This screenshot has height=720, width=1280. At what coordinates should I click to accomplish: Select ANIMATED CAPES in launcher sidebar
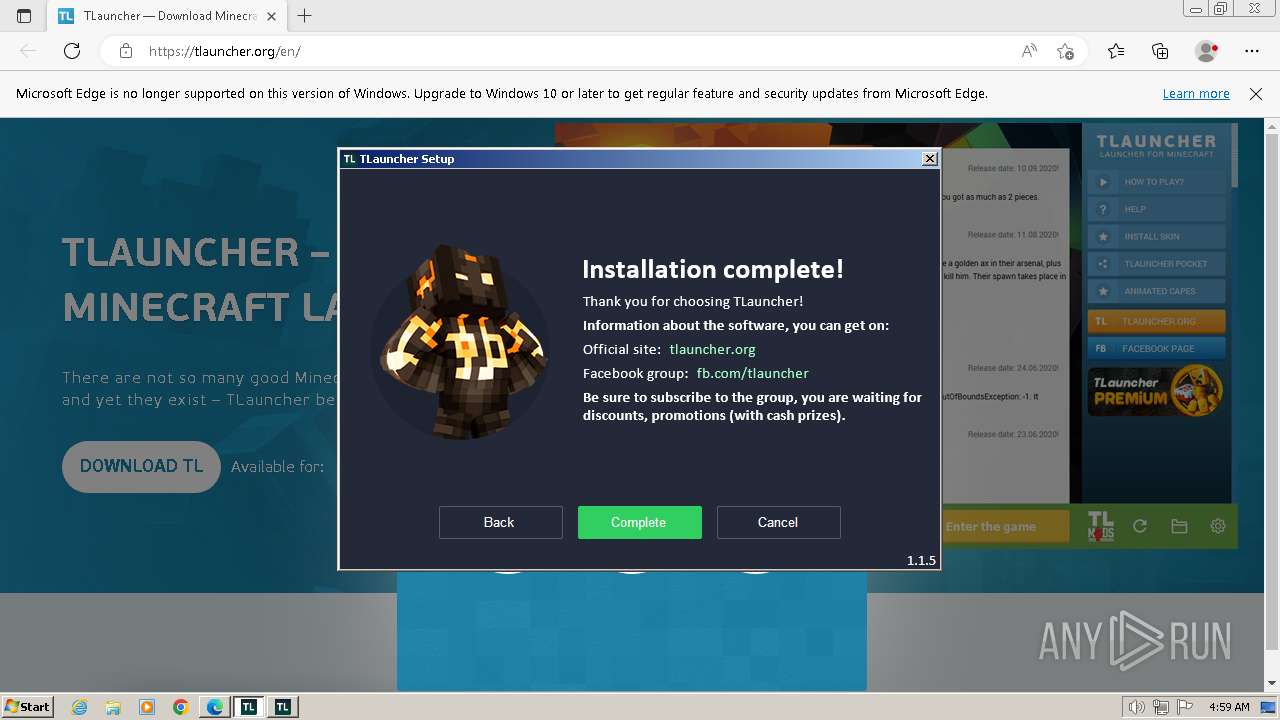[1157, 291]
